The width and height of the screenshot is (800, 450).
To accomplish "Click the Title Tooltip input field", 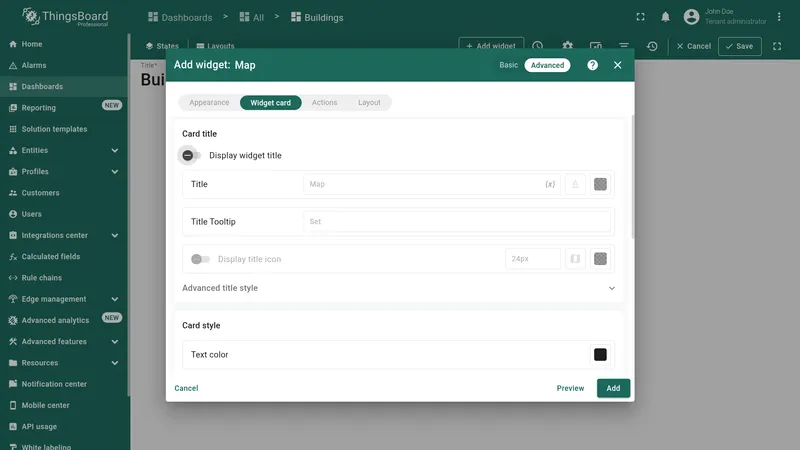I will click(x=457, y=221).
